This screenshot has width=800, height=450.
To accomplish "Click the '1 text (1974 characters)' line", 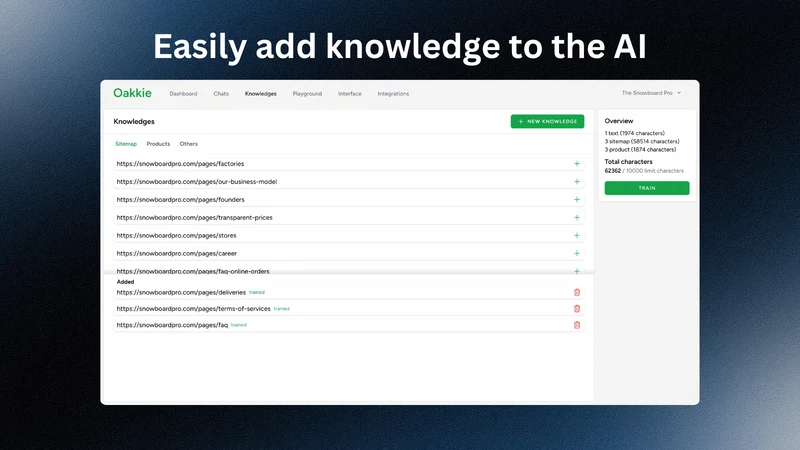I will 635,133.
